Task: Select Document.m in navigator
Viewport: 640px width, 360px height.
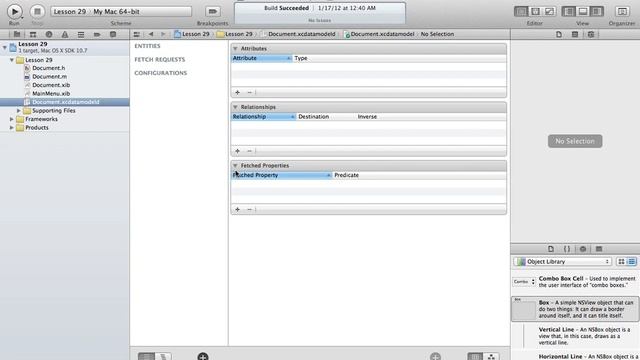Action: [x=49, y=77]
